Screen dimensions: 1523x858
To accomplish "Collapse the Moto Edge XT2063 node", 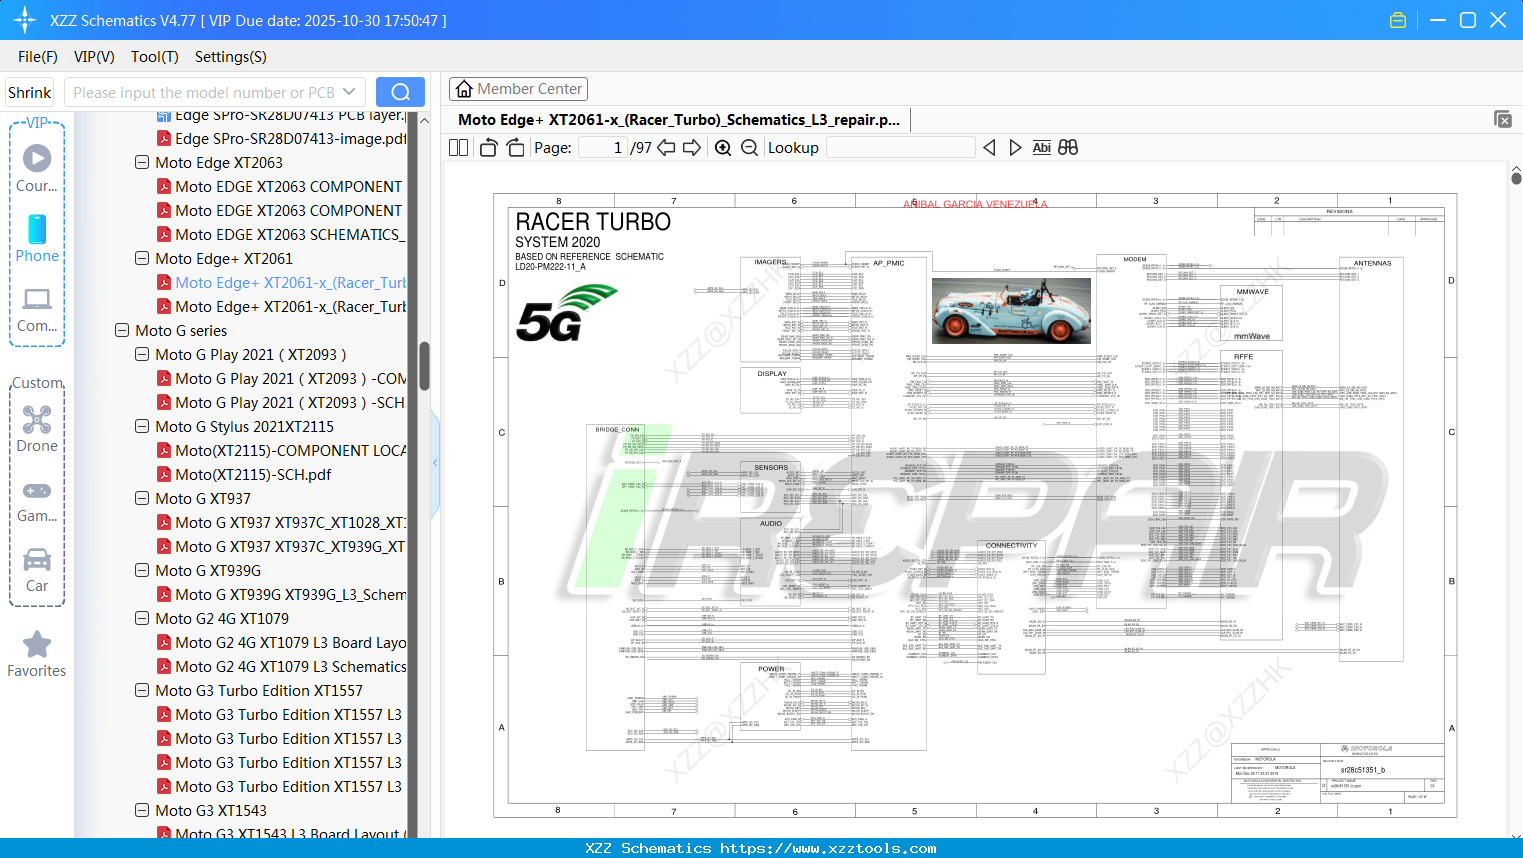I will point(141,162).
